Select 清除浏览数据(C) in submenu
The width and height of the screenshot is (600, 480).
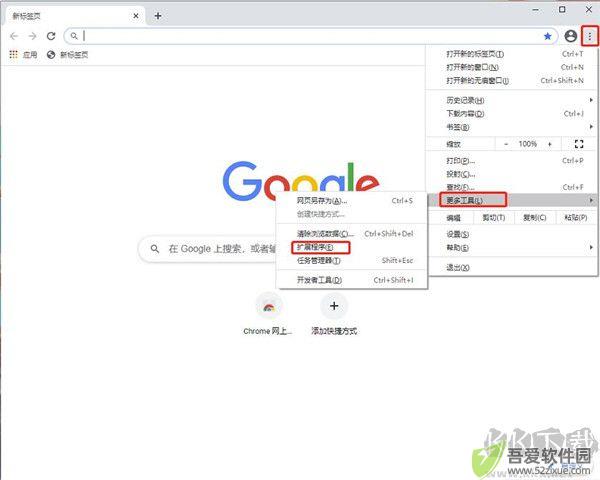tap(352, 234)
